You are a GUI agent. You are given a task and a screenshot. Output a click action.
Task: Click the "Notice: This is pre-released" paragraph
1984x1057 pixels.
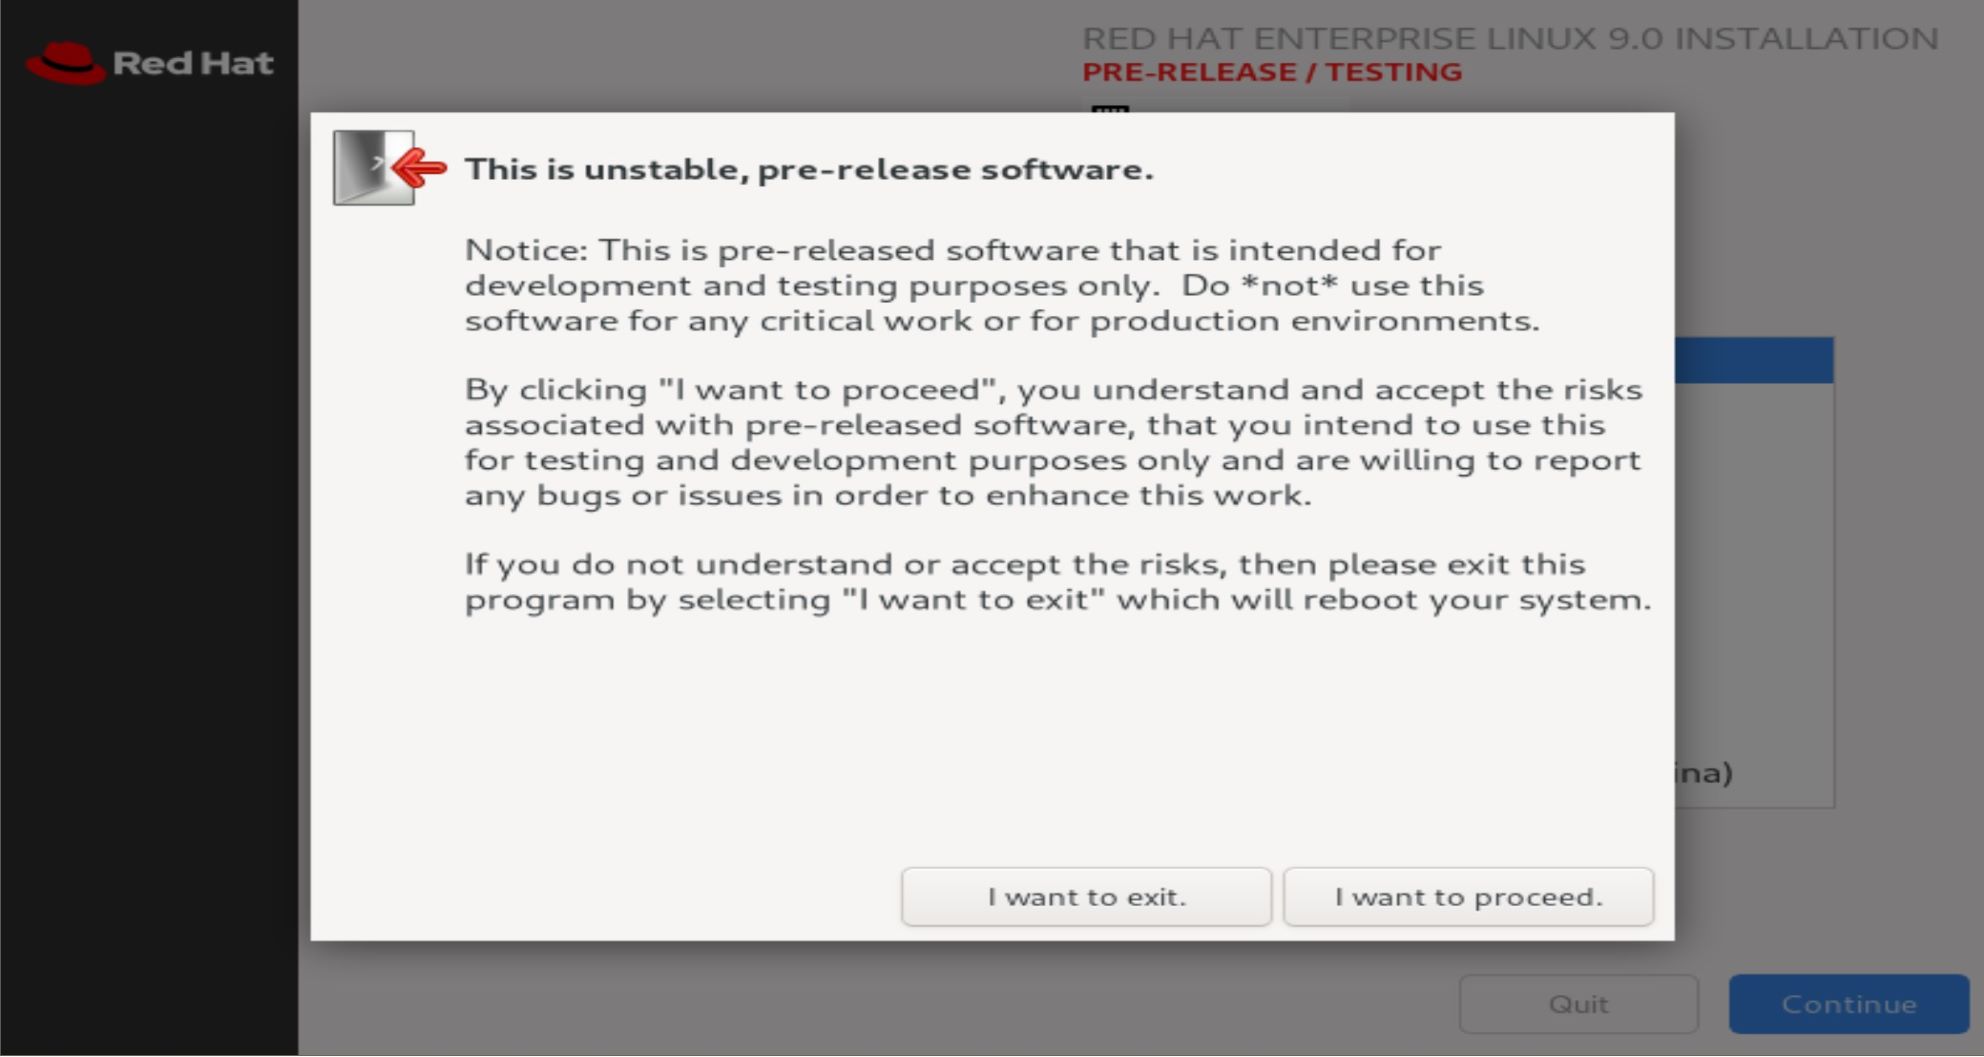[x=1002, y=285]
